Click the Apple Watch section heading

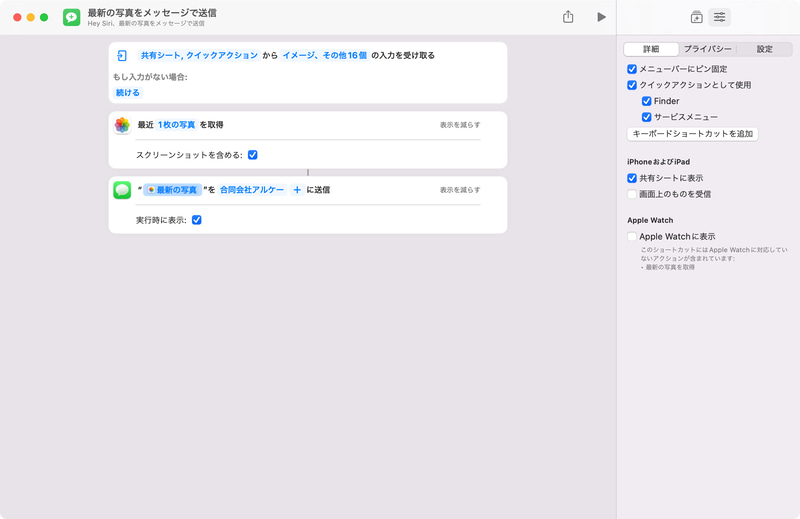click(650, 220)
